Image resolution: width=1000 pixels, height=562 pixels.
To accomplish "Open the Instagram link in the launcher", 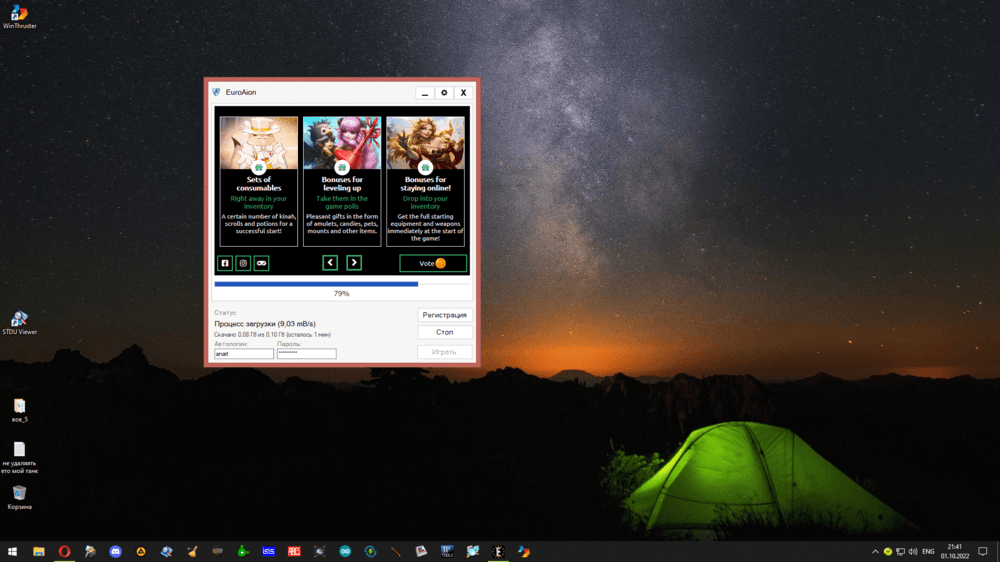I will 243,263.
